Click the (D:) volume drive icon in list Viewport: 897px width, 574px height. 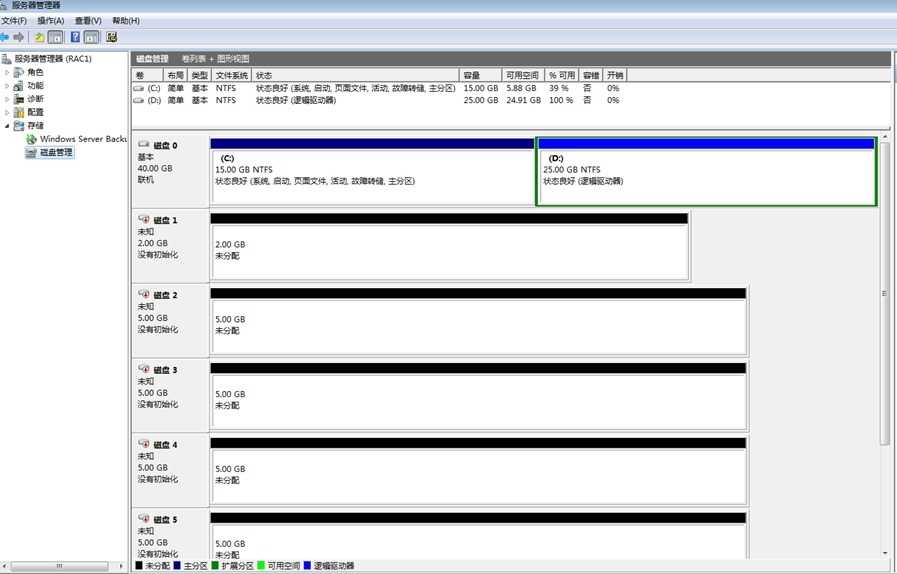(138, 100)
